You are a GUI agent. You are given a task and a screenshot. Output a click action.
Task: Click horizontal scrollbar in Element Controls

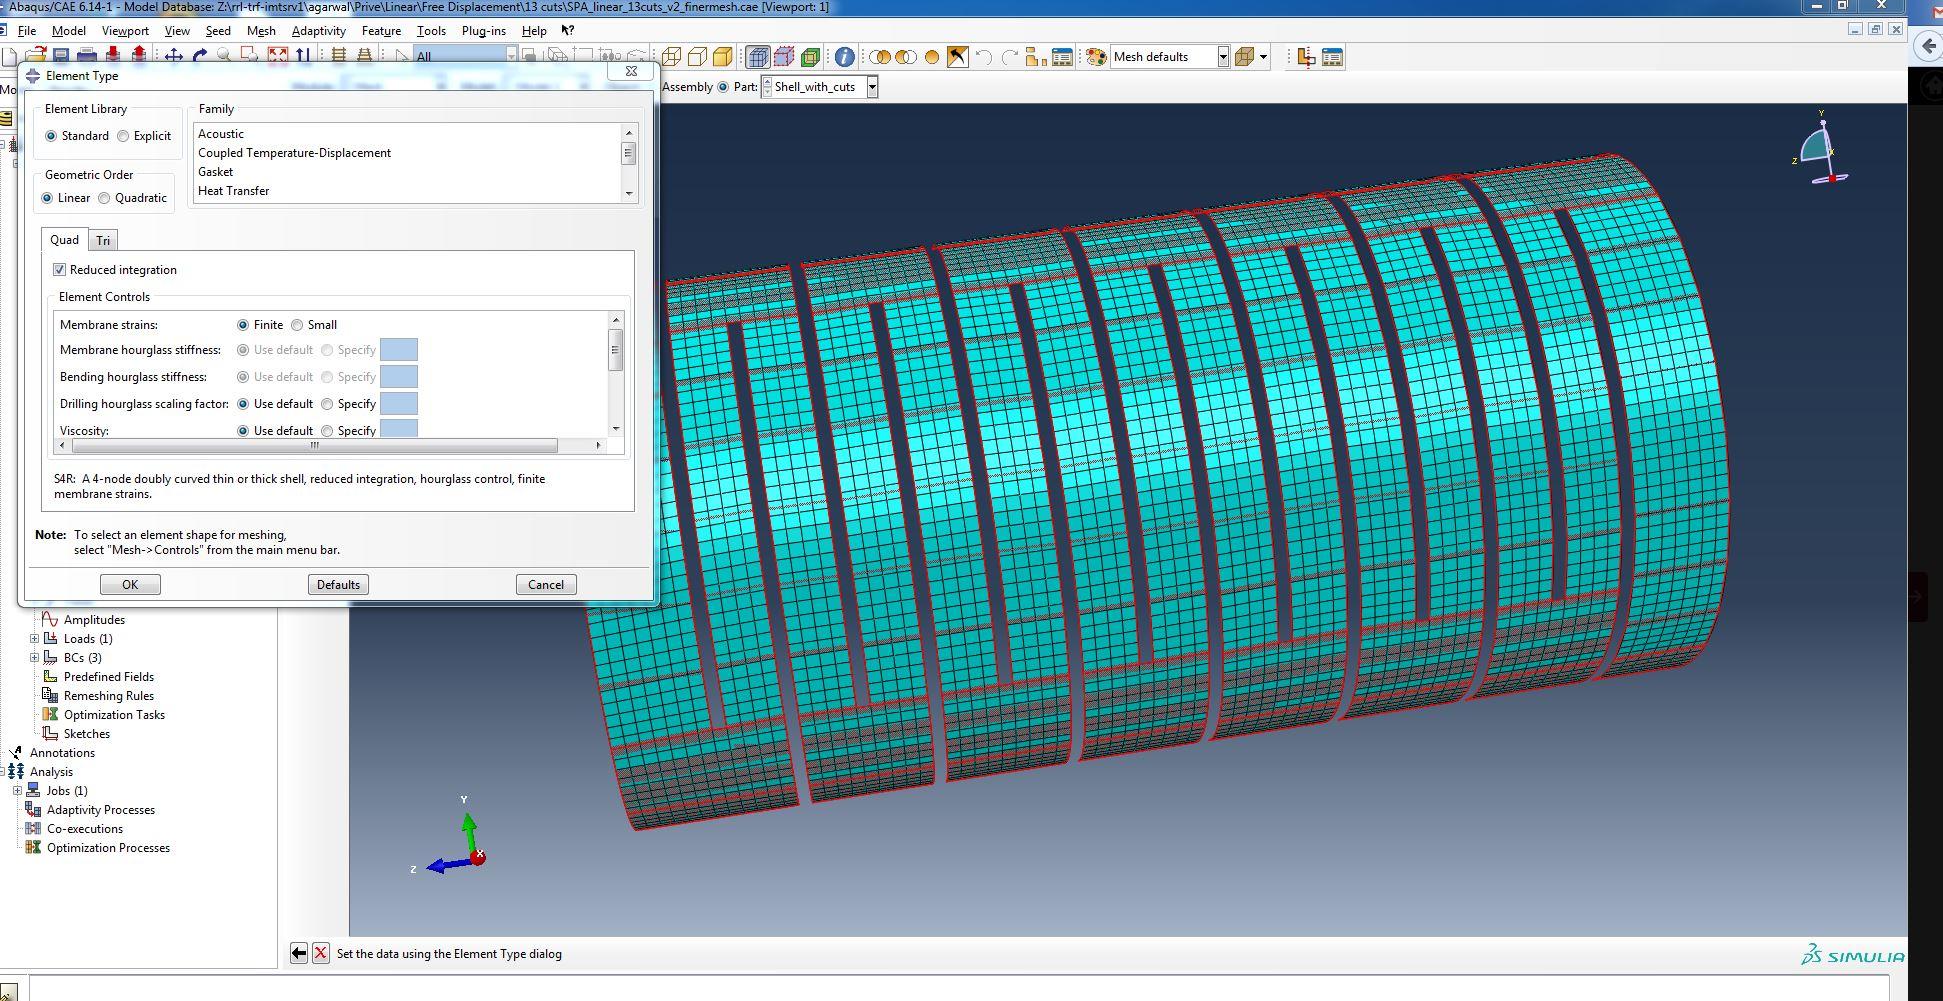tap(313, 446)
